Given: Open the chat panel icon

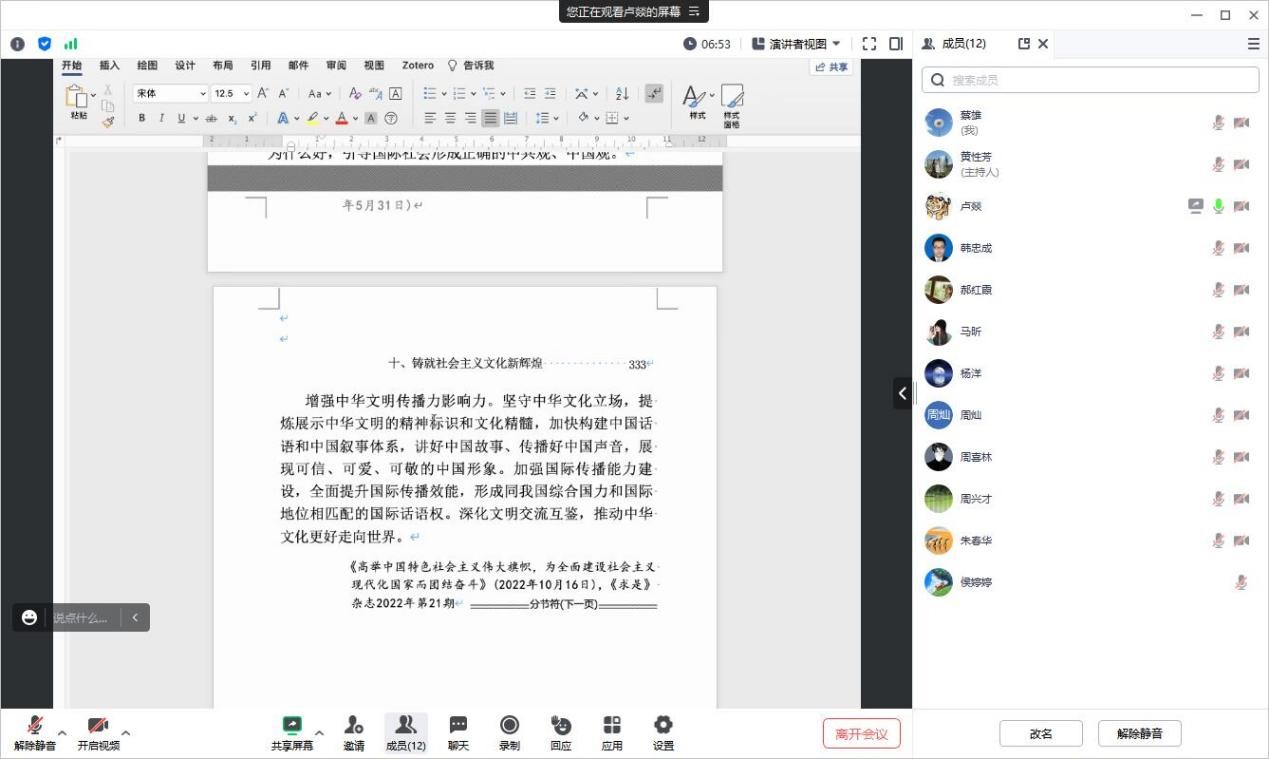Looking at the screenshot, I should click(x=458, y=726).
